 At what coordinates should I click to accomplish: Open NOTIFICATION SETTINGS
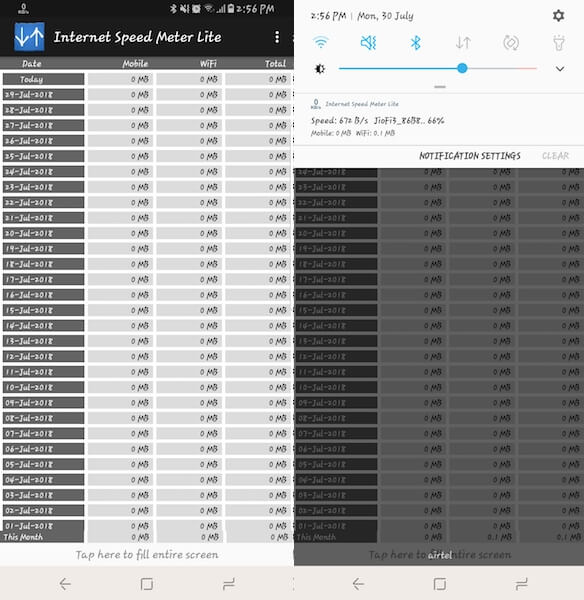(x=470, y=156)
